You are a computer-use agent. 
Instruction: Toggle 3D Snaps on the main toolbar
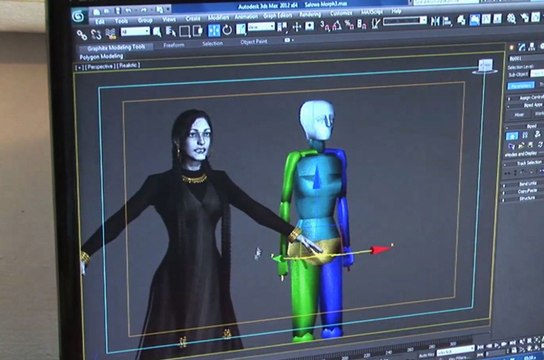(x=325, y=25)
